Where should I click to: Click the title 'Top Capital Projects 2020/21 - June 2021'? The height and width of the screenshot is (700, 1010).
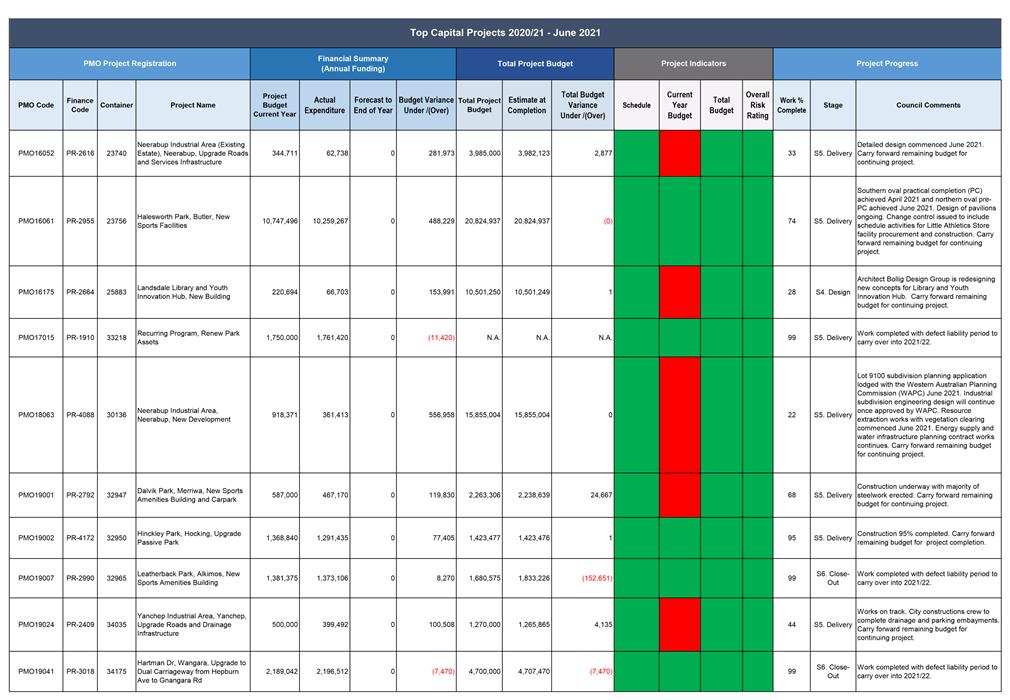505,33
